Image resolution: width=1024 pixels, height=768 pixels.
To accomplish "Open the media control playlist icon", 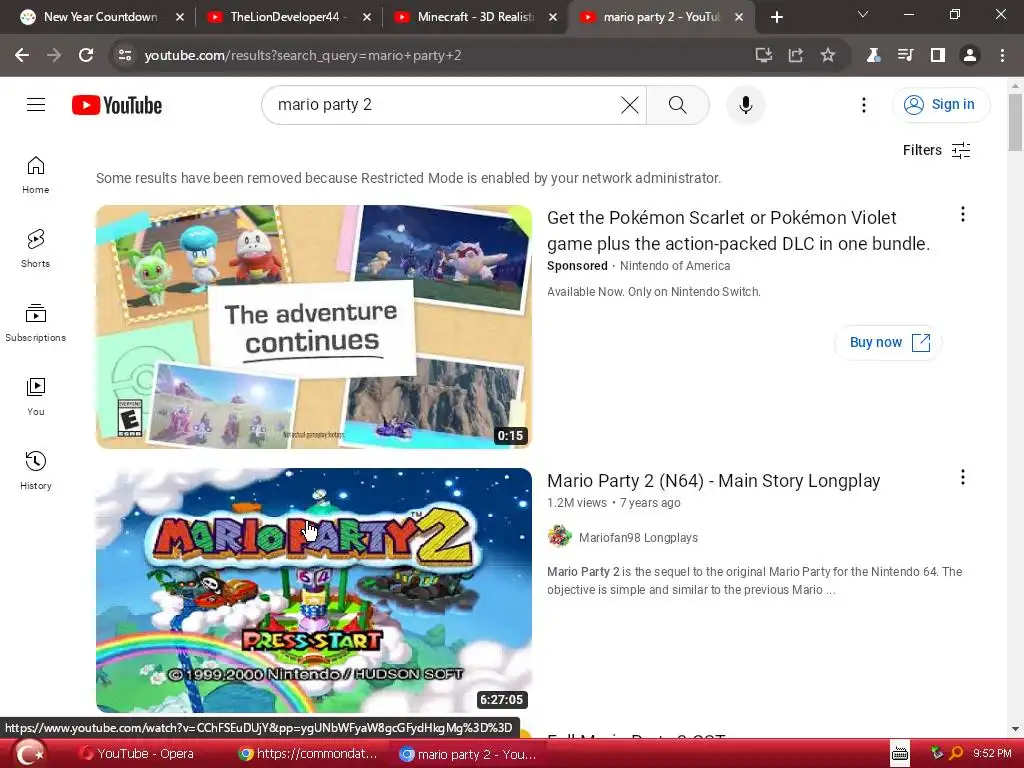I will [x=905, y=56].
